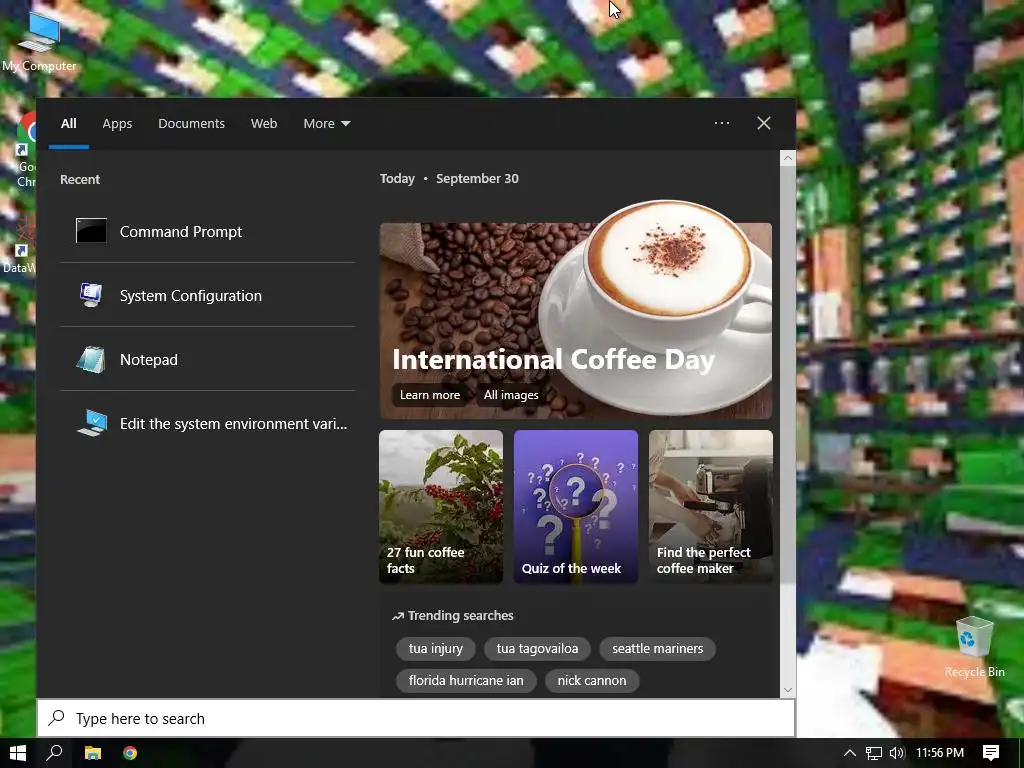Click the scrollbar up arrow
Screen dimensions: 1024x768
tap(788, 158)
